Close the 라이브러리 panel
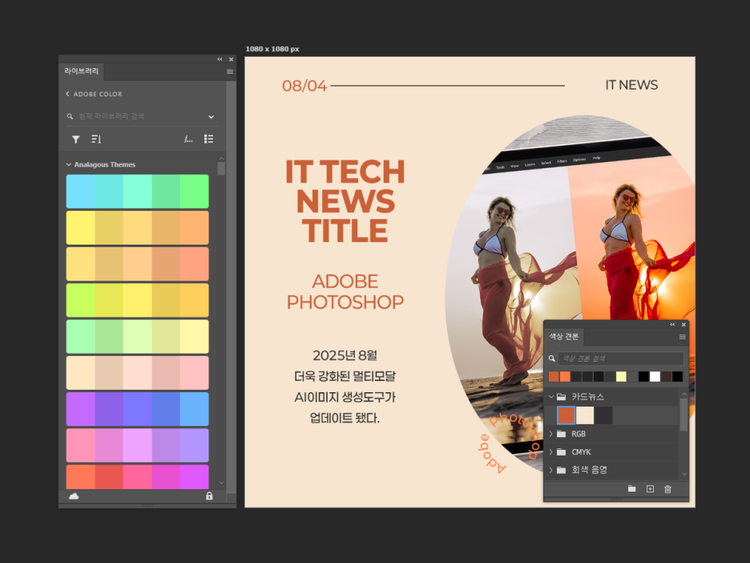Screen dimensions: 750x563 [x=231, y=59]
